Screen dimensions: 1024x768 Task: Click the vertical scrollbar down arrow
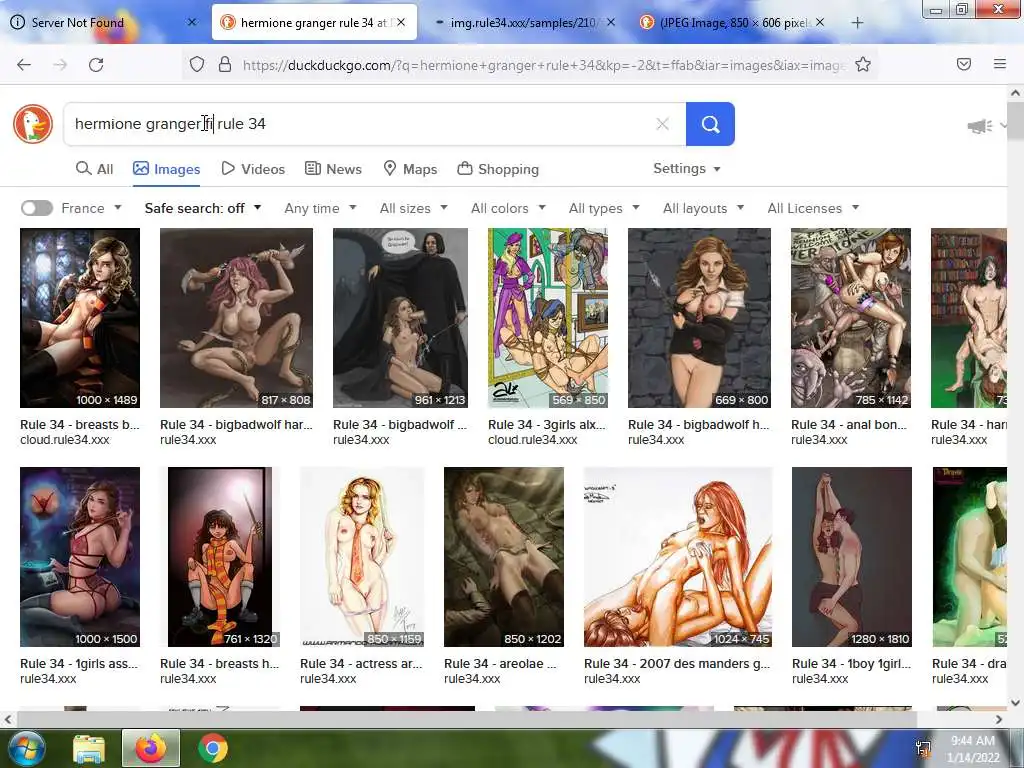pos(1016,703)
